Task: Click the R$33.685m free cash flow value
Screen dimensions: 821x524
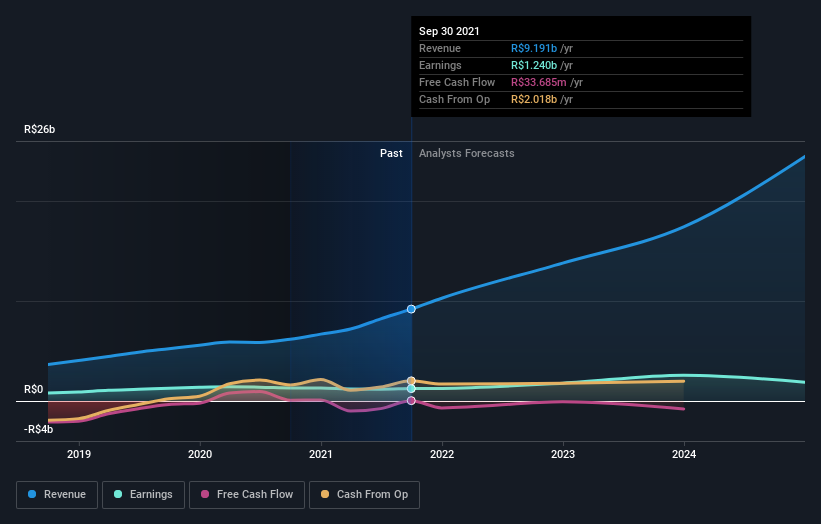Action: pos(539,82)
